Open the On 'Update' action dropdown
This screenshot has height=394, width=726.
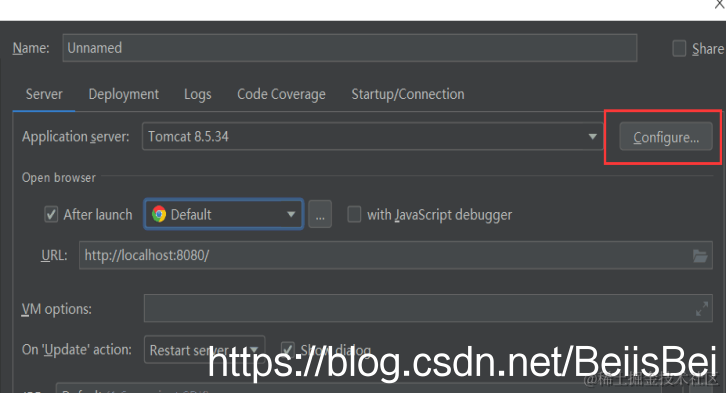205,350
